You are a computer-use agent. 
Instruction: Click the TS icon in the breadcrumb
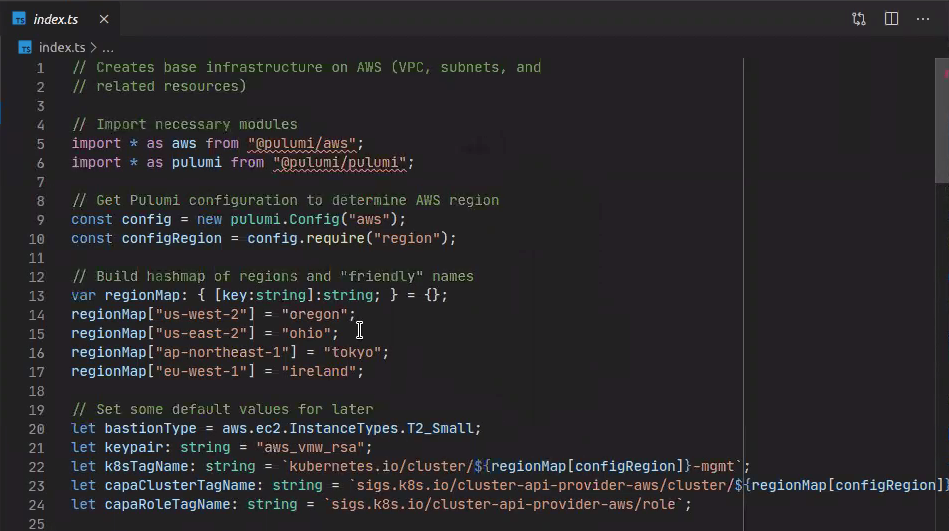(26, 47)
